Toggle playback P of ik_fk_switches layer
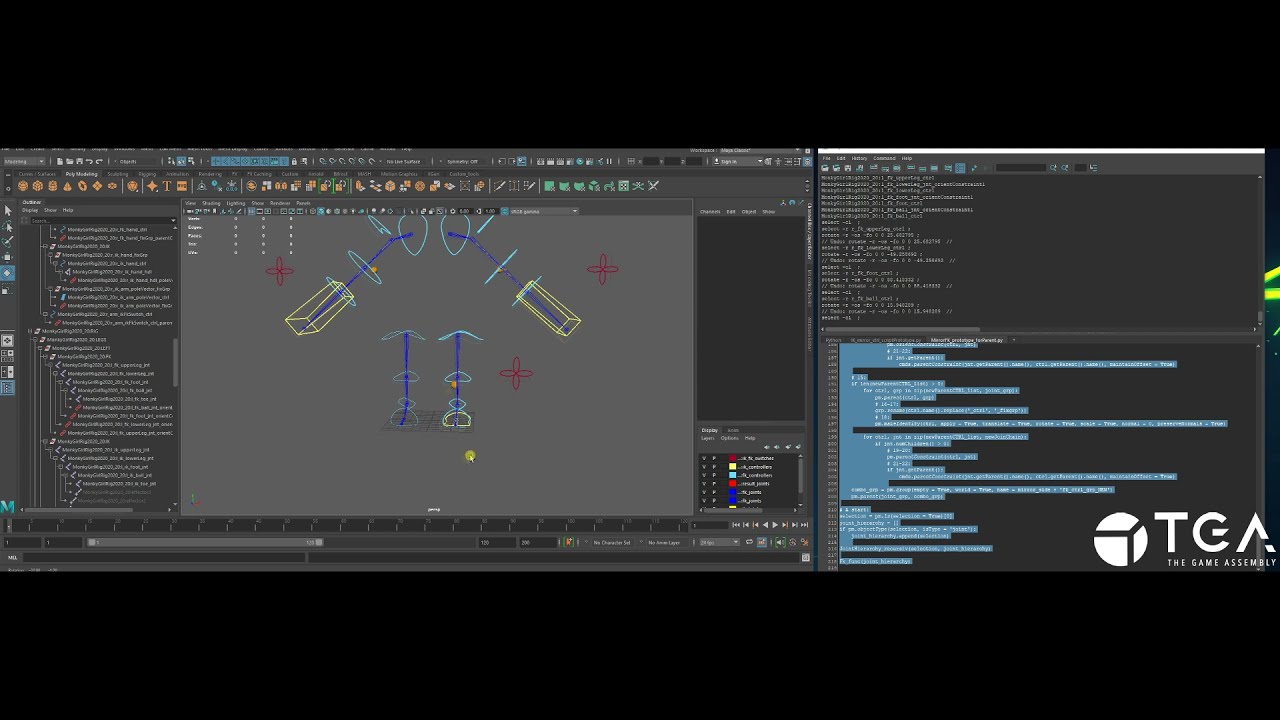 coord(714,458)
